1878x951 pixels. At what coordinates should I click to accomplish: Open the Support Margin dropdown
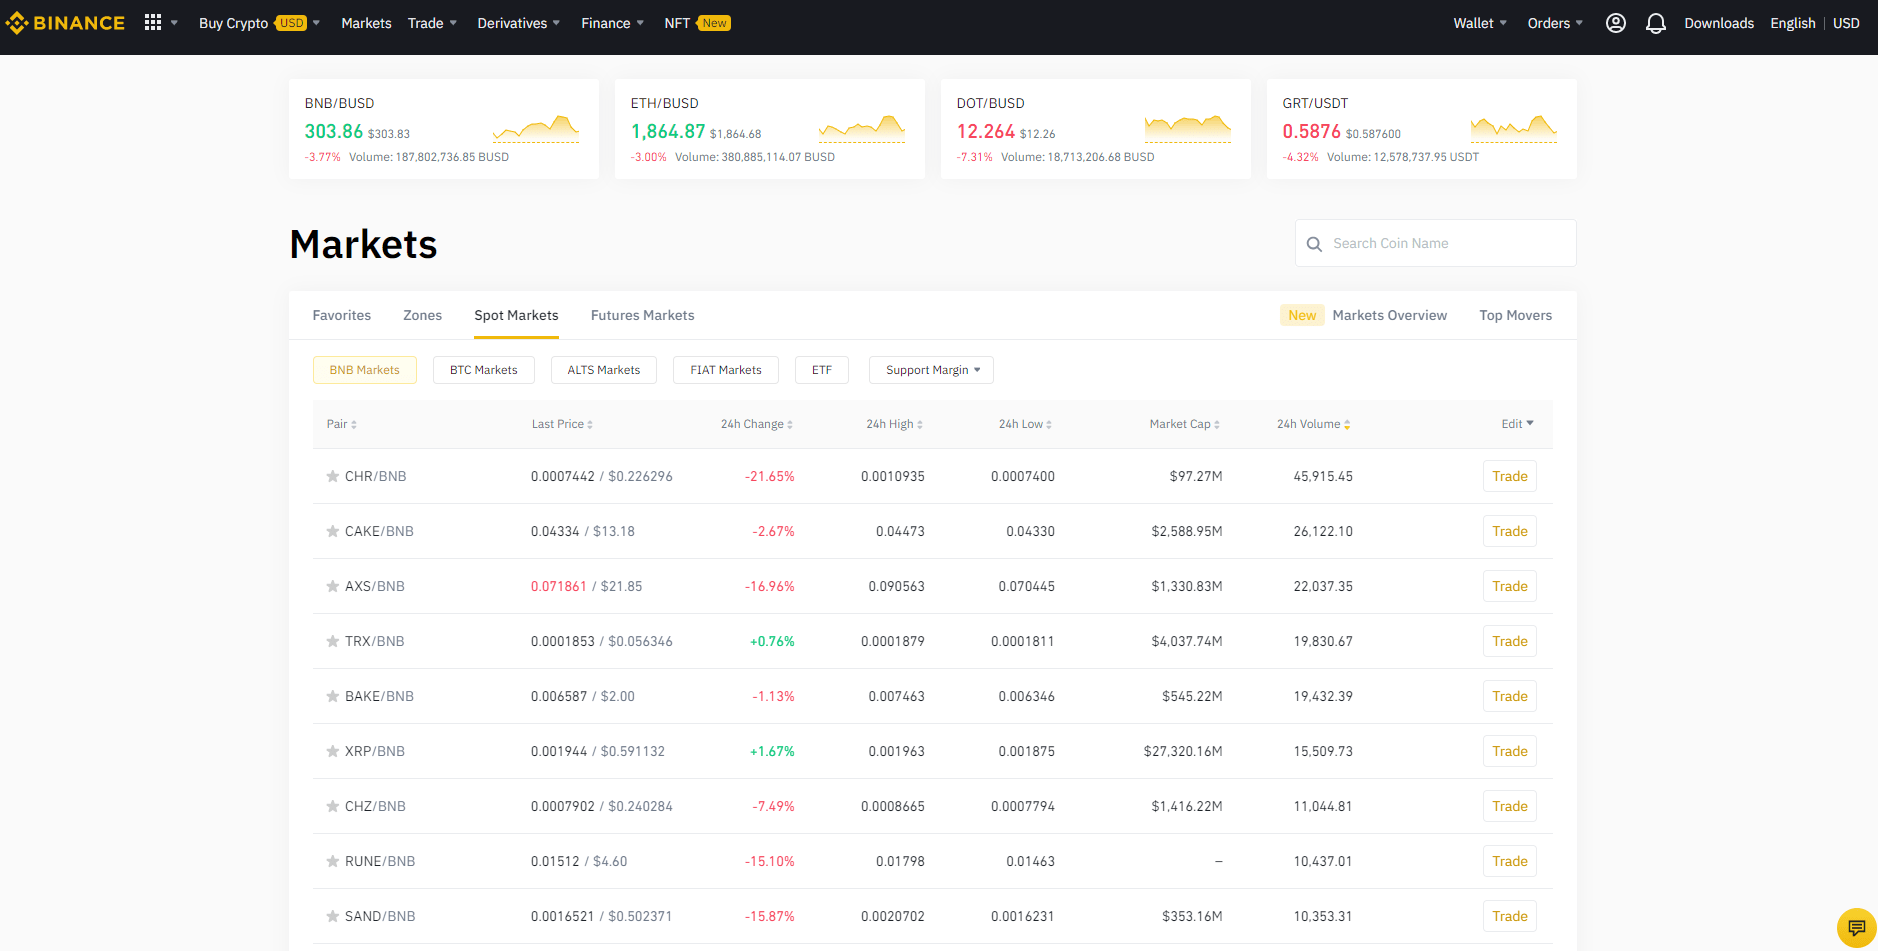pos(931,370)
